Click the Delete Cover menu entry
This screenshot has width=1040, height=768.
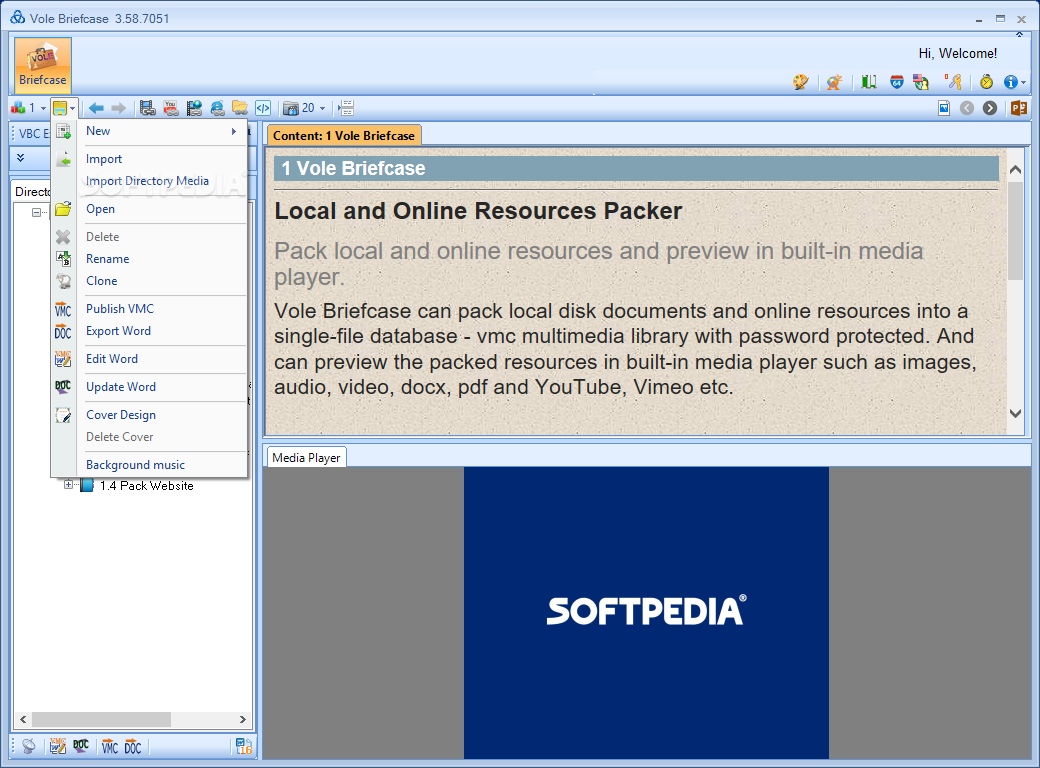(x=149, y=437)
